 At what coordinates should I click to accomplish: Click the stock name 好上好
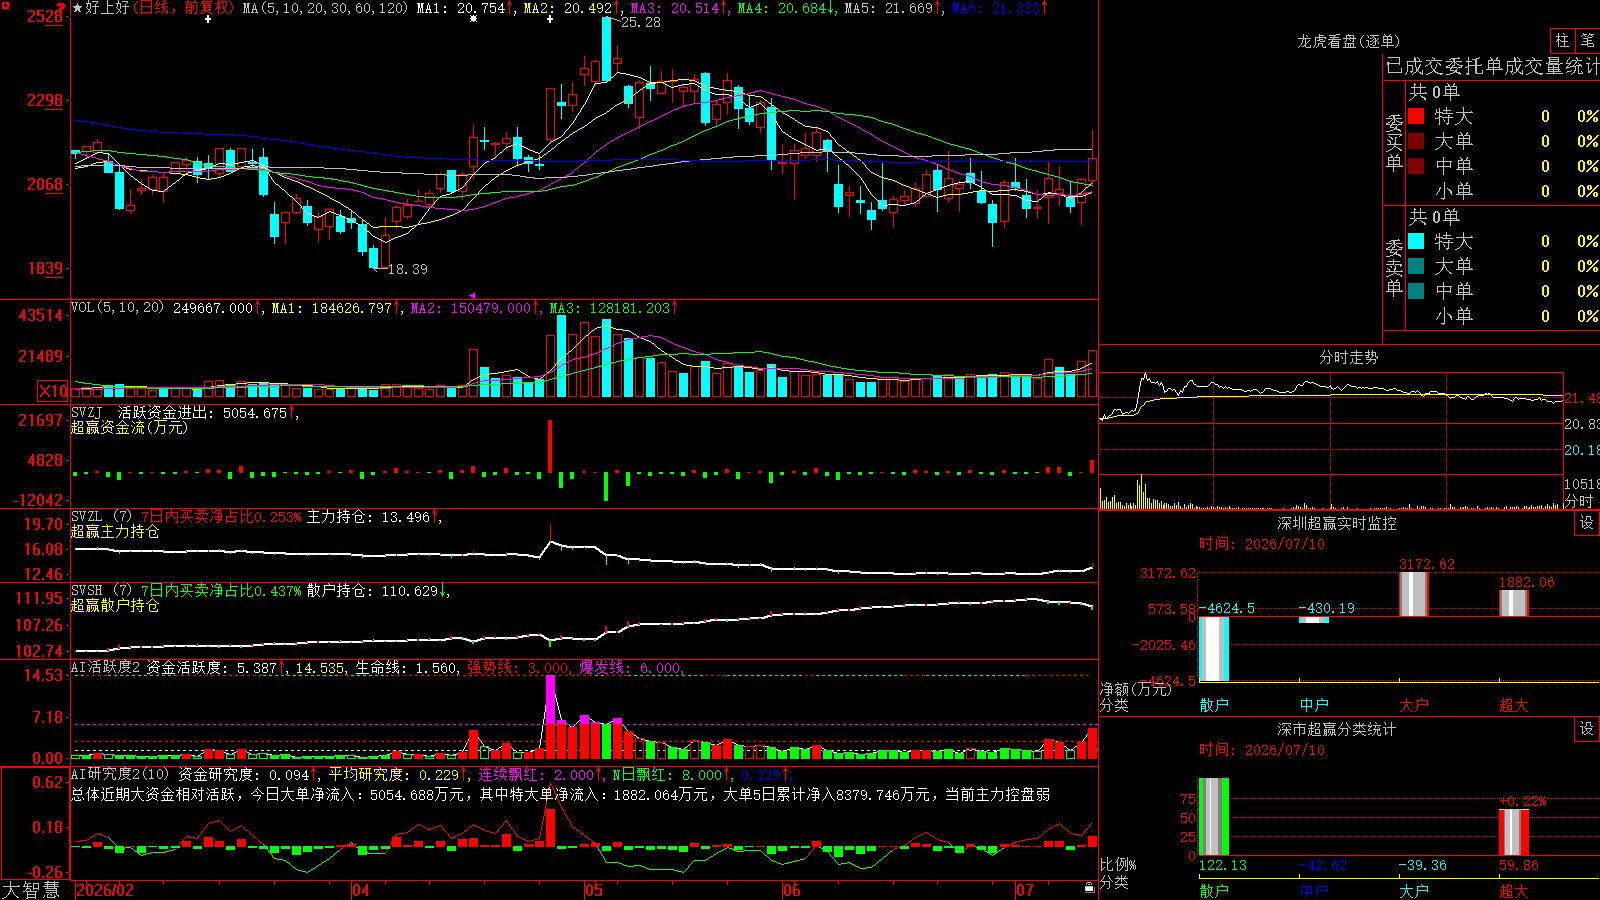coord(108,8)
